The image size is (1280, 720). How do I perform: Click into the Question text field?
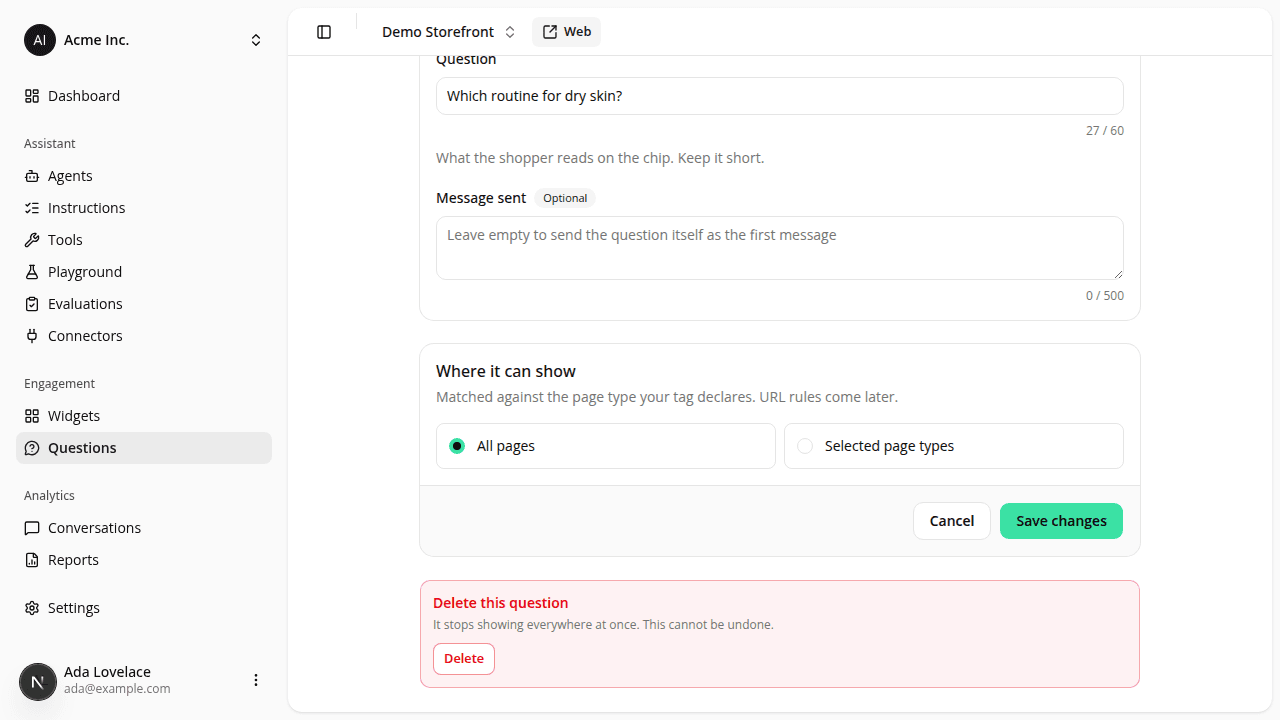[x=780, y=96]
